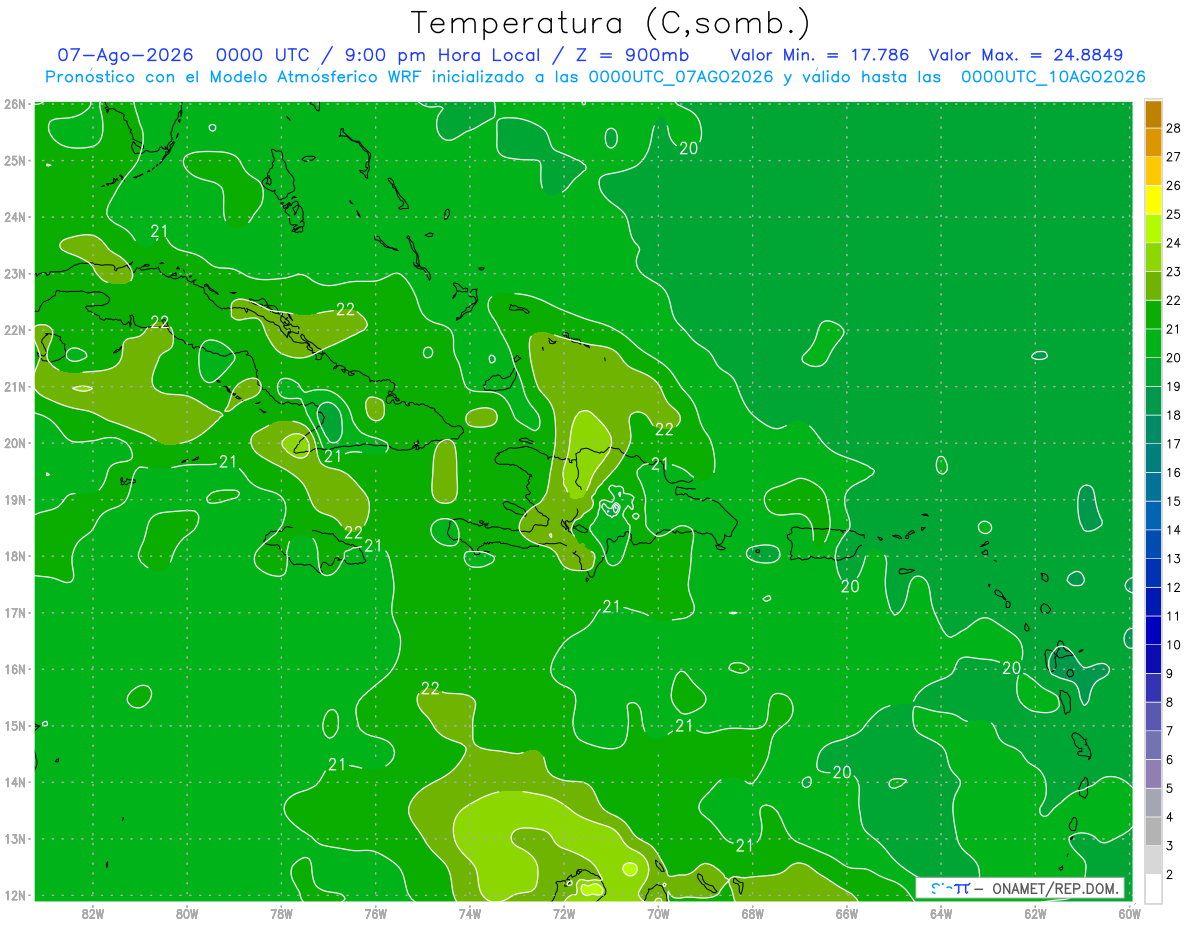The image size is (1200, 927).
Task: Click the longitude axis label "80W"
Action: (x=186, y=913)
